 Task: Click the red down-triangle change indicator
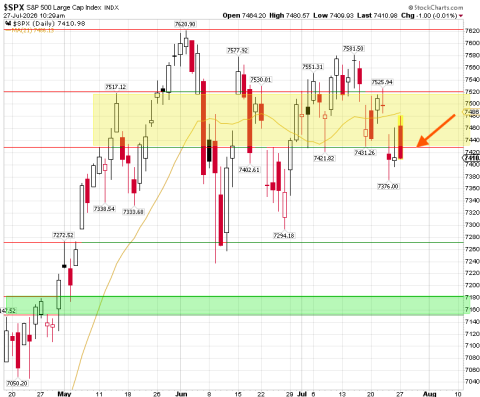[461, 16]
